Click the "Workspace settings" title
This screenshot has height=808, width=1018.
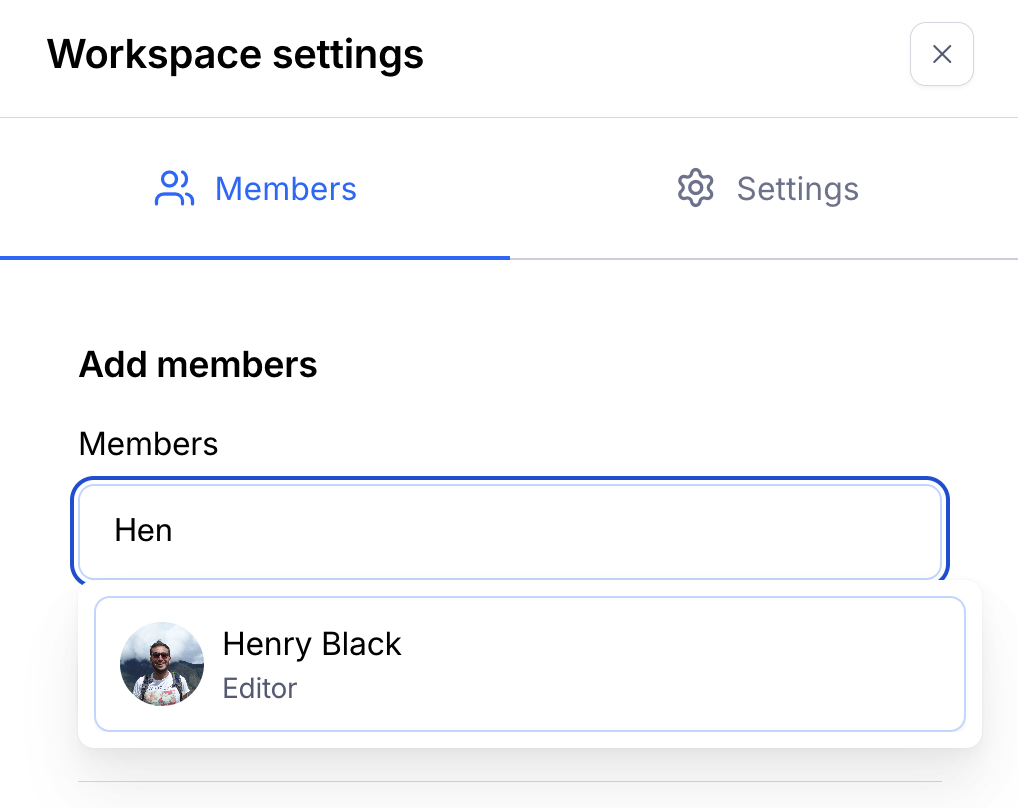[x=235, y=54]
